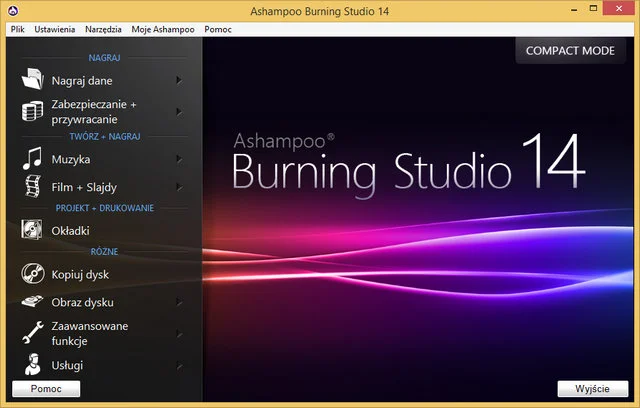This screenshot has width=640, height=408.
Task: Select the Okładki label
Action: (x=70, y=231)
